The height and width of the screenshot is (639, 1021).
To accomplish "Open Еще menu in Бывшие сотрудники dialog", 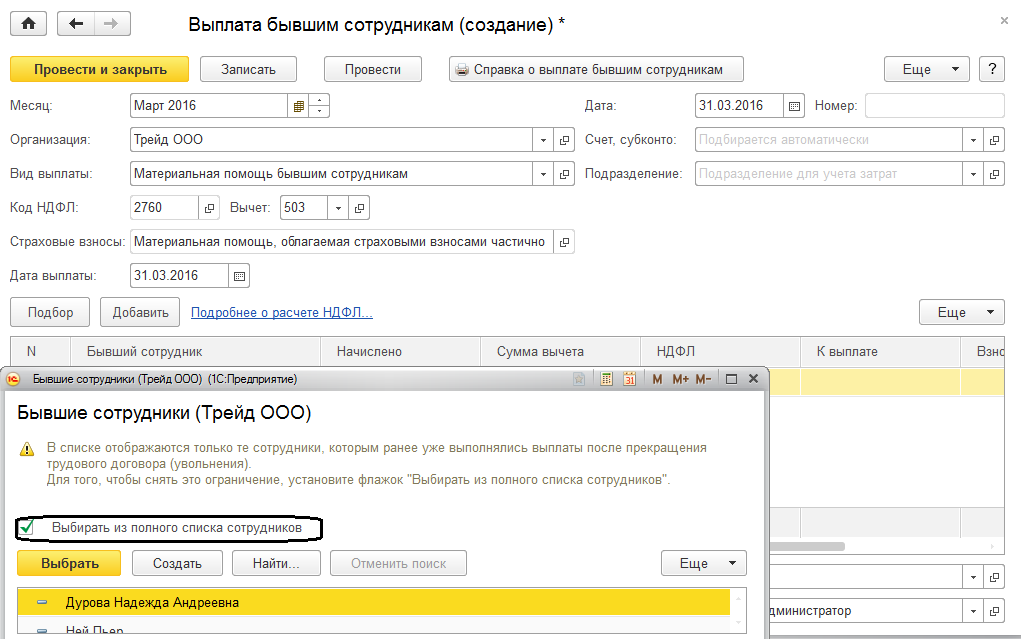I will coord(703,563).
